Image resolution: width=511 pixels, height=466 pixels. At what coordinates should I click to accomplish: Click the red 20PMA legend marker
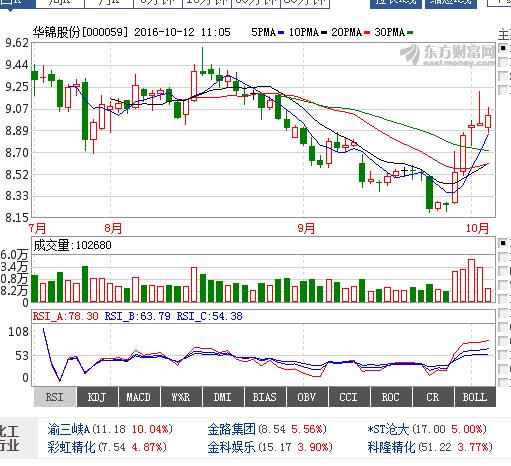[x=367, y=33]
